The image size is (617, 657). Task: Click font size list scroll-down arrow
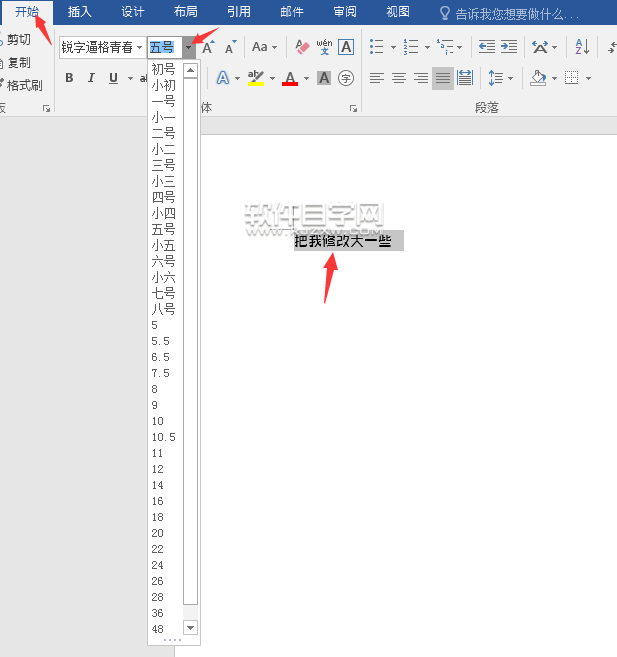pyautogui.click(x=191, y=627)
